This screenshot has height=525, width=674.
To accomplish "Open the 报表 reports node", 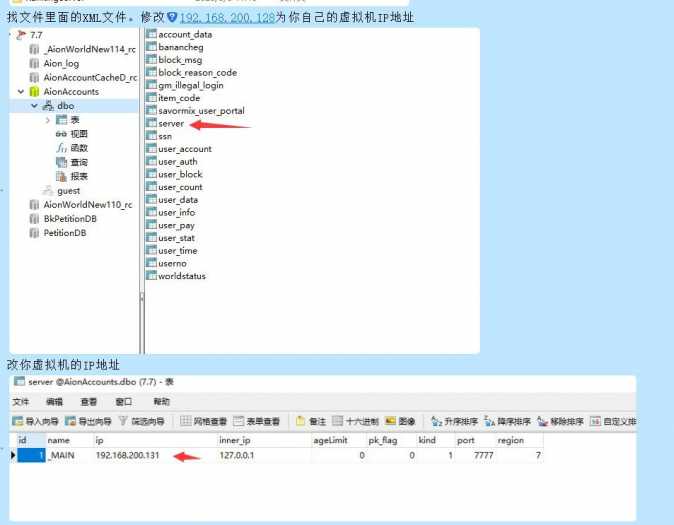I will click(72, 176).
